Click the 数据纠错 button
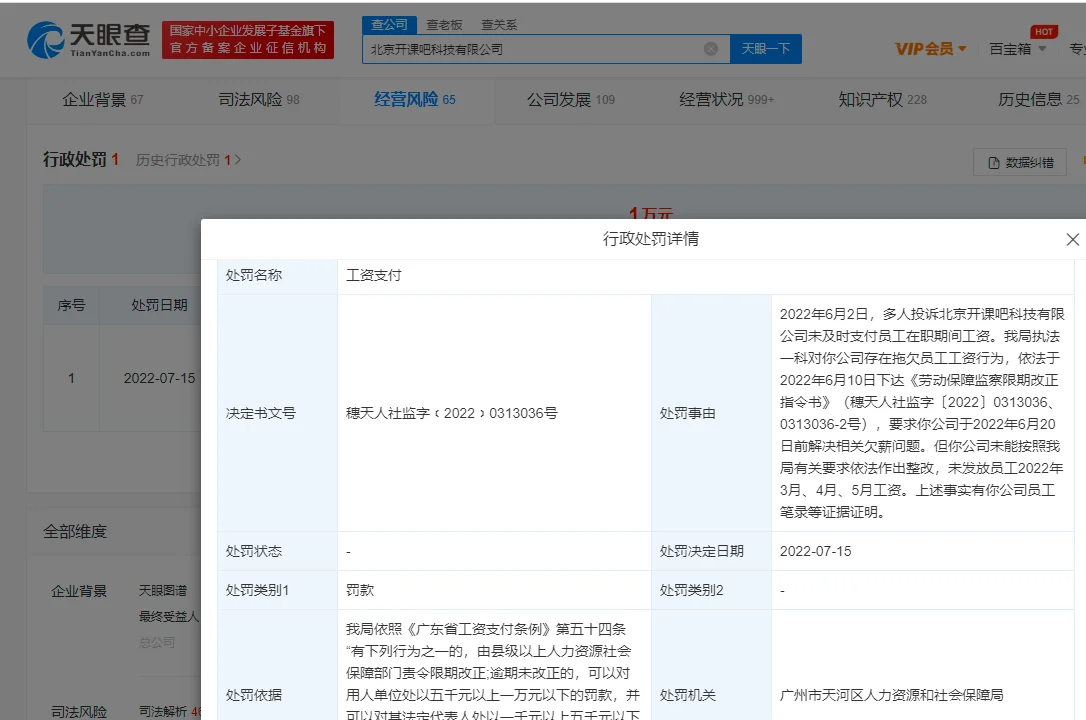The image size is (1086, 720). (x=1020, y=163)
